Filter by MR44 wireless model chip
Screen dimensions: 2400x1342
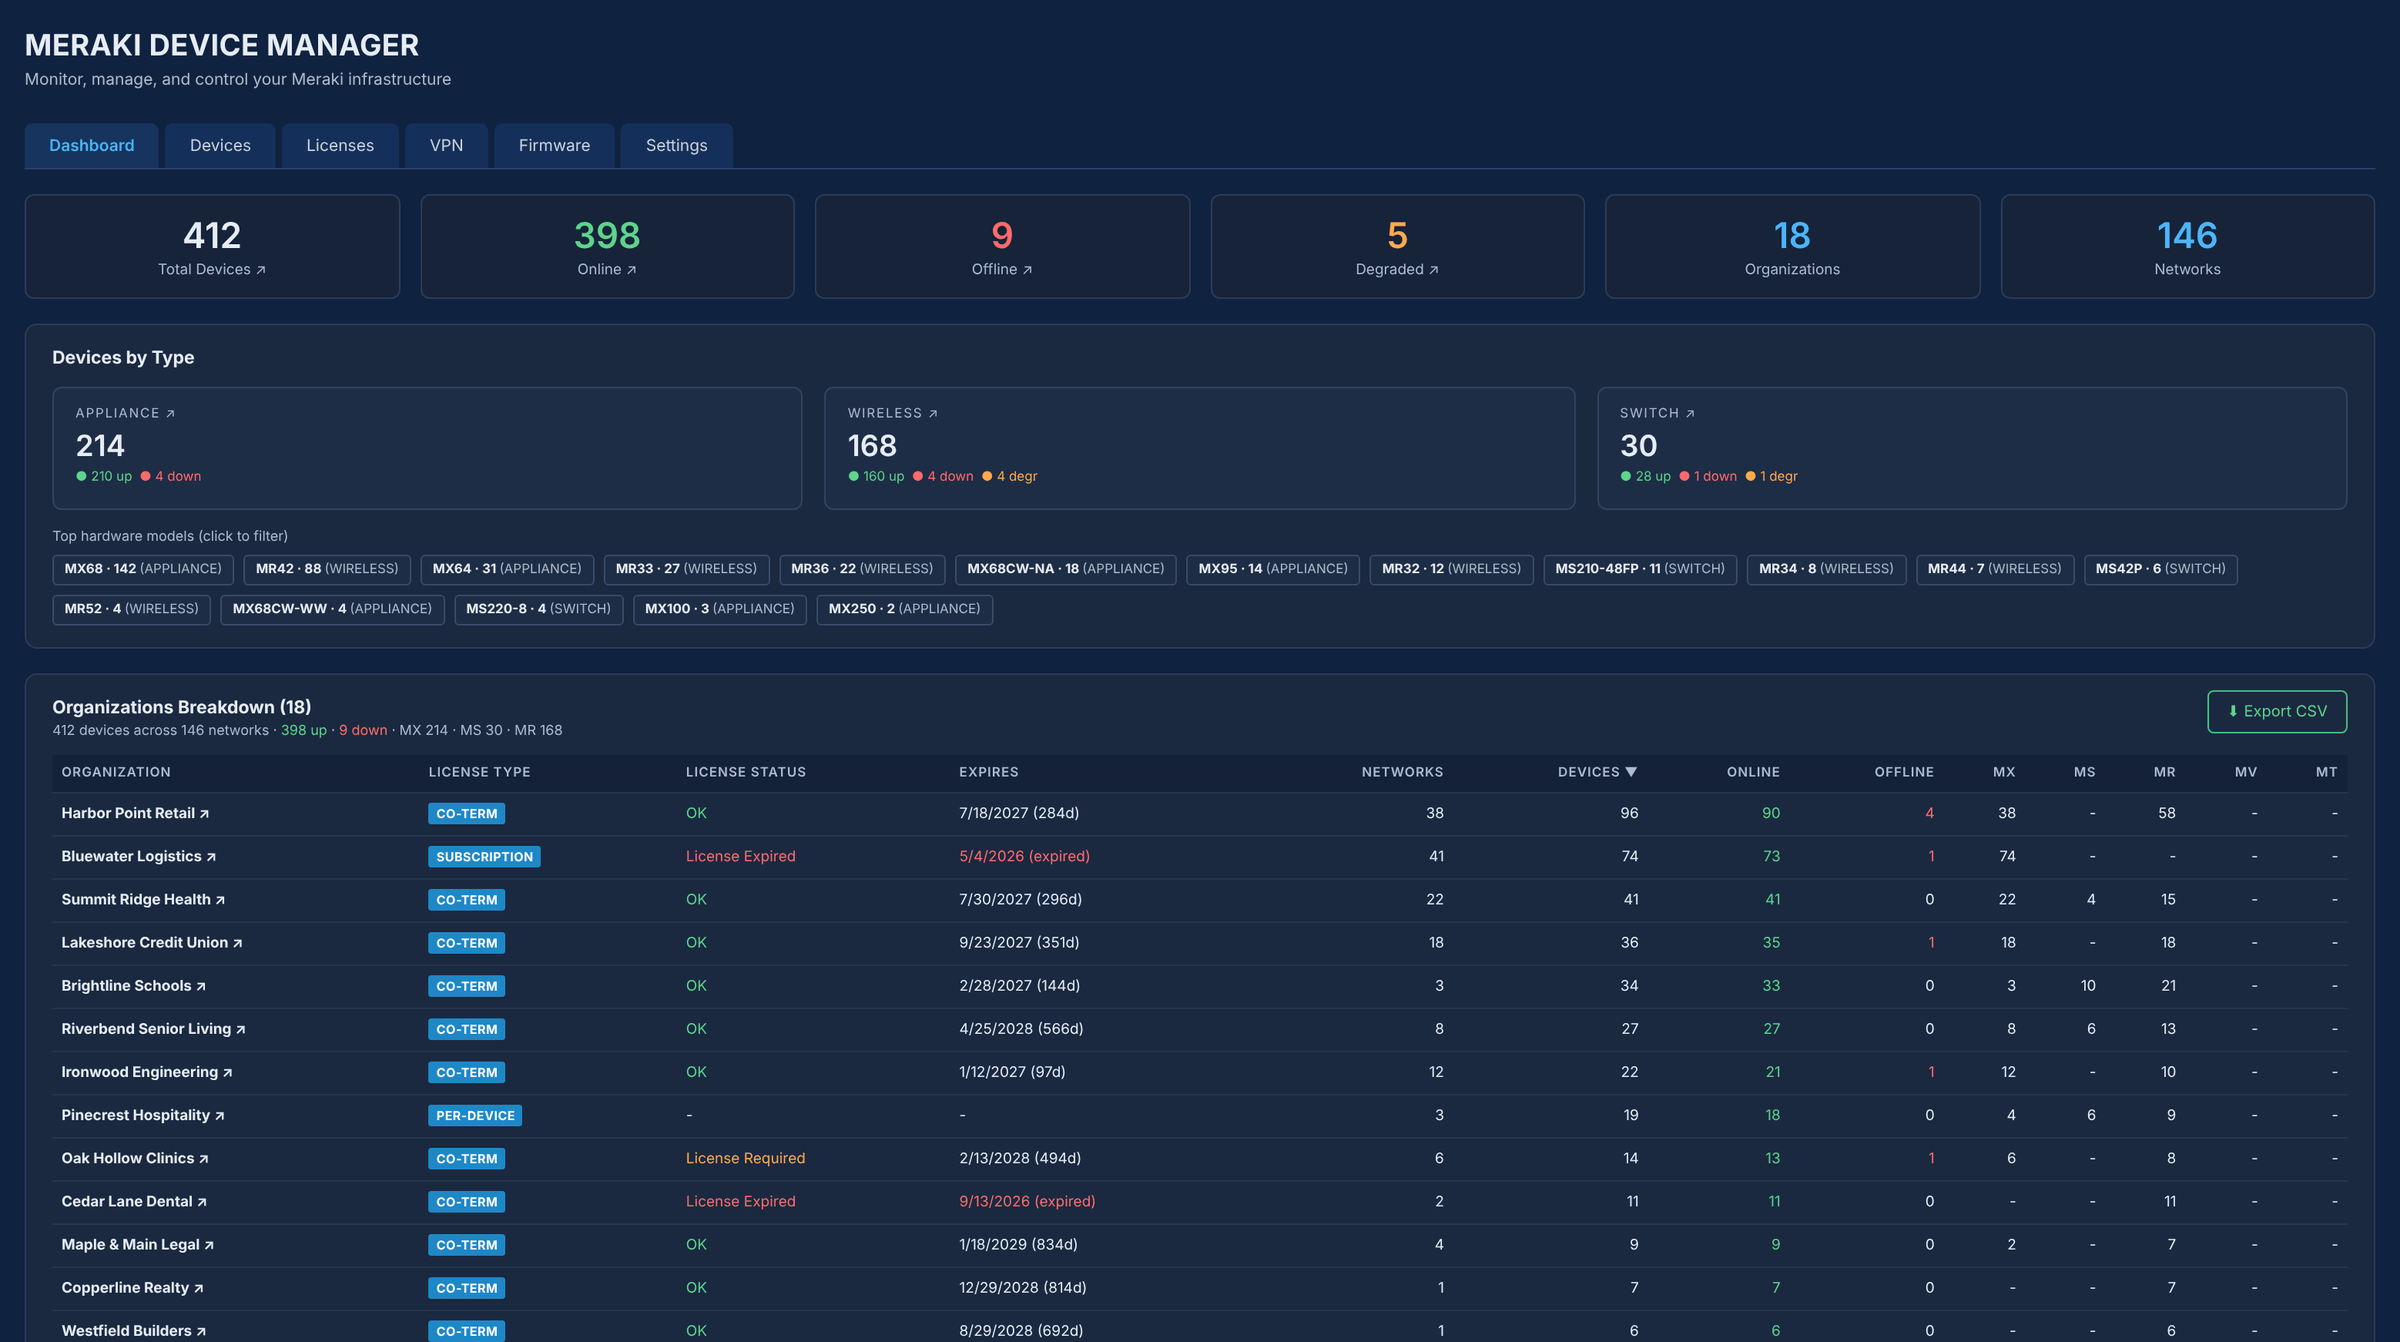1995,569
